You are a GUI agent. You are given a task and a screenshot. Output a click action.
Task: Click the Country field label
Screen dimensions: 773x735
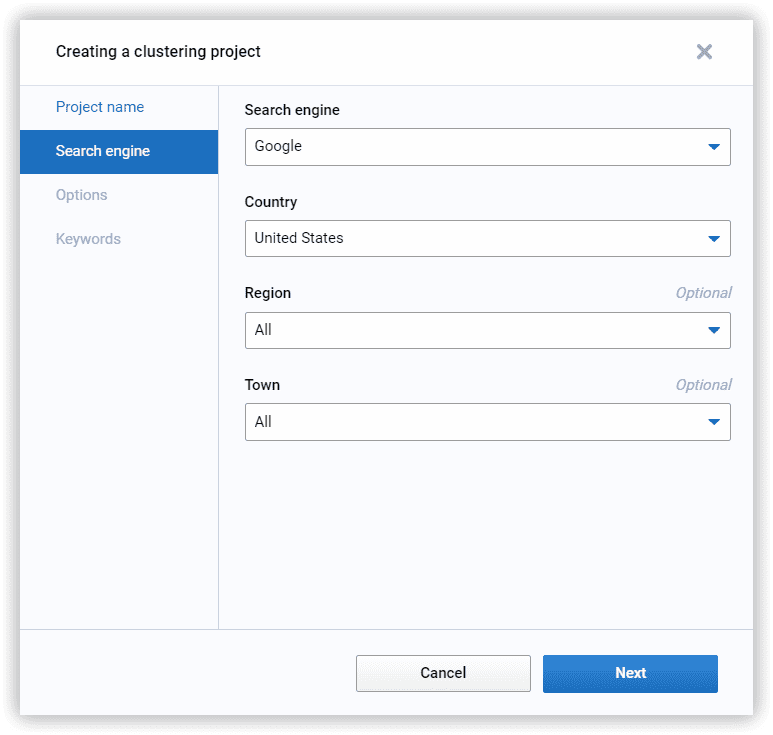pyautogui.click(x=271, y=202)
